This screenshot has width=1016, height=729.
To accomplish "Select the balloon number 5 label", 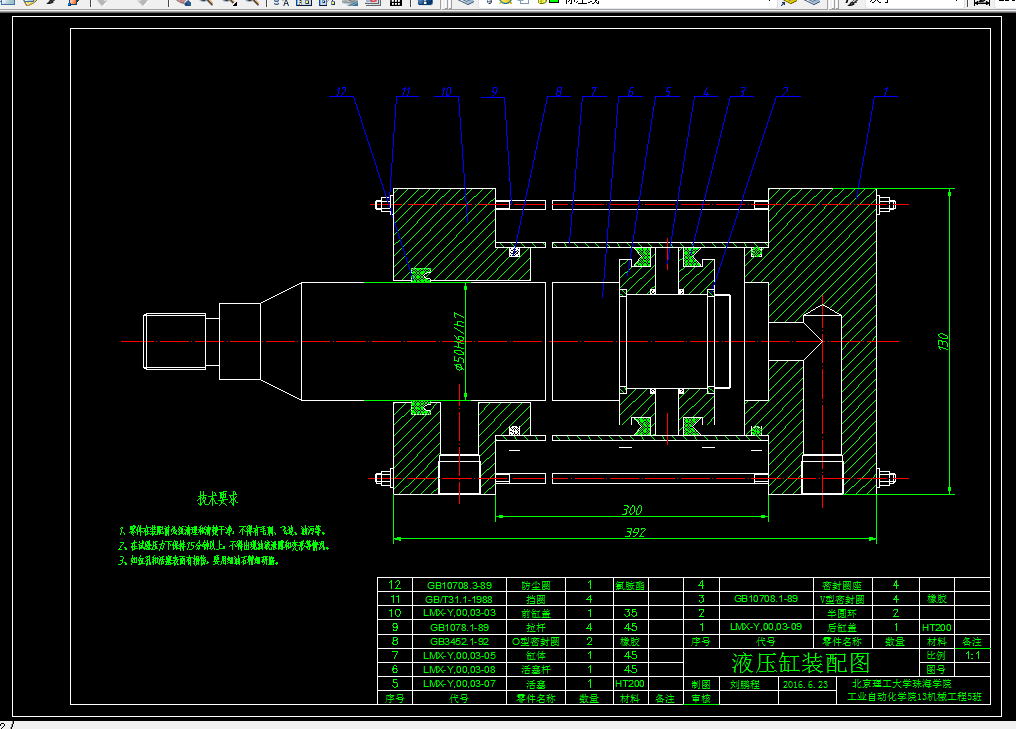I will 668,91.
